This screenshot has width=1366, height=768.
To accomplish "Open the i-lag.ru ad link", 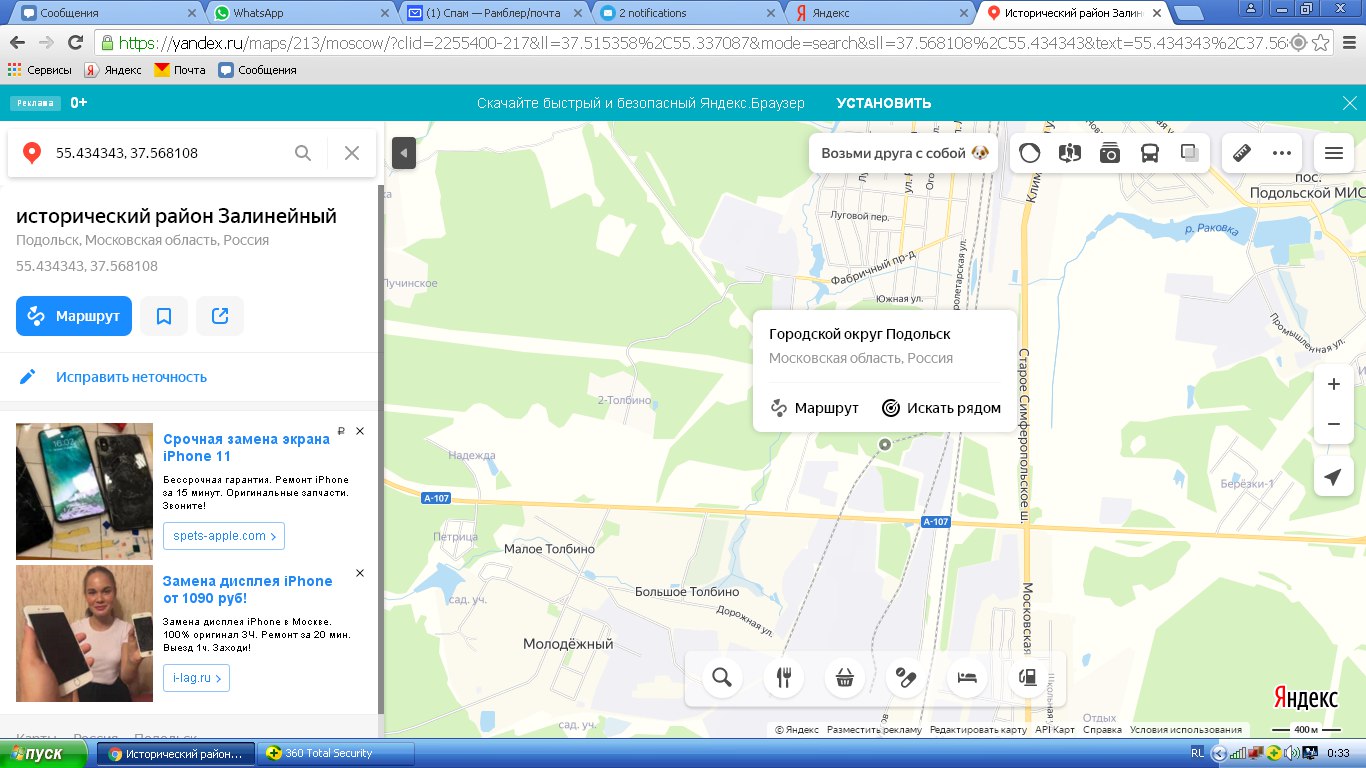I will (196, 678).
